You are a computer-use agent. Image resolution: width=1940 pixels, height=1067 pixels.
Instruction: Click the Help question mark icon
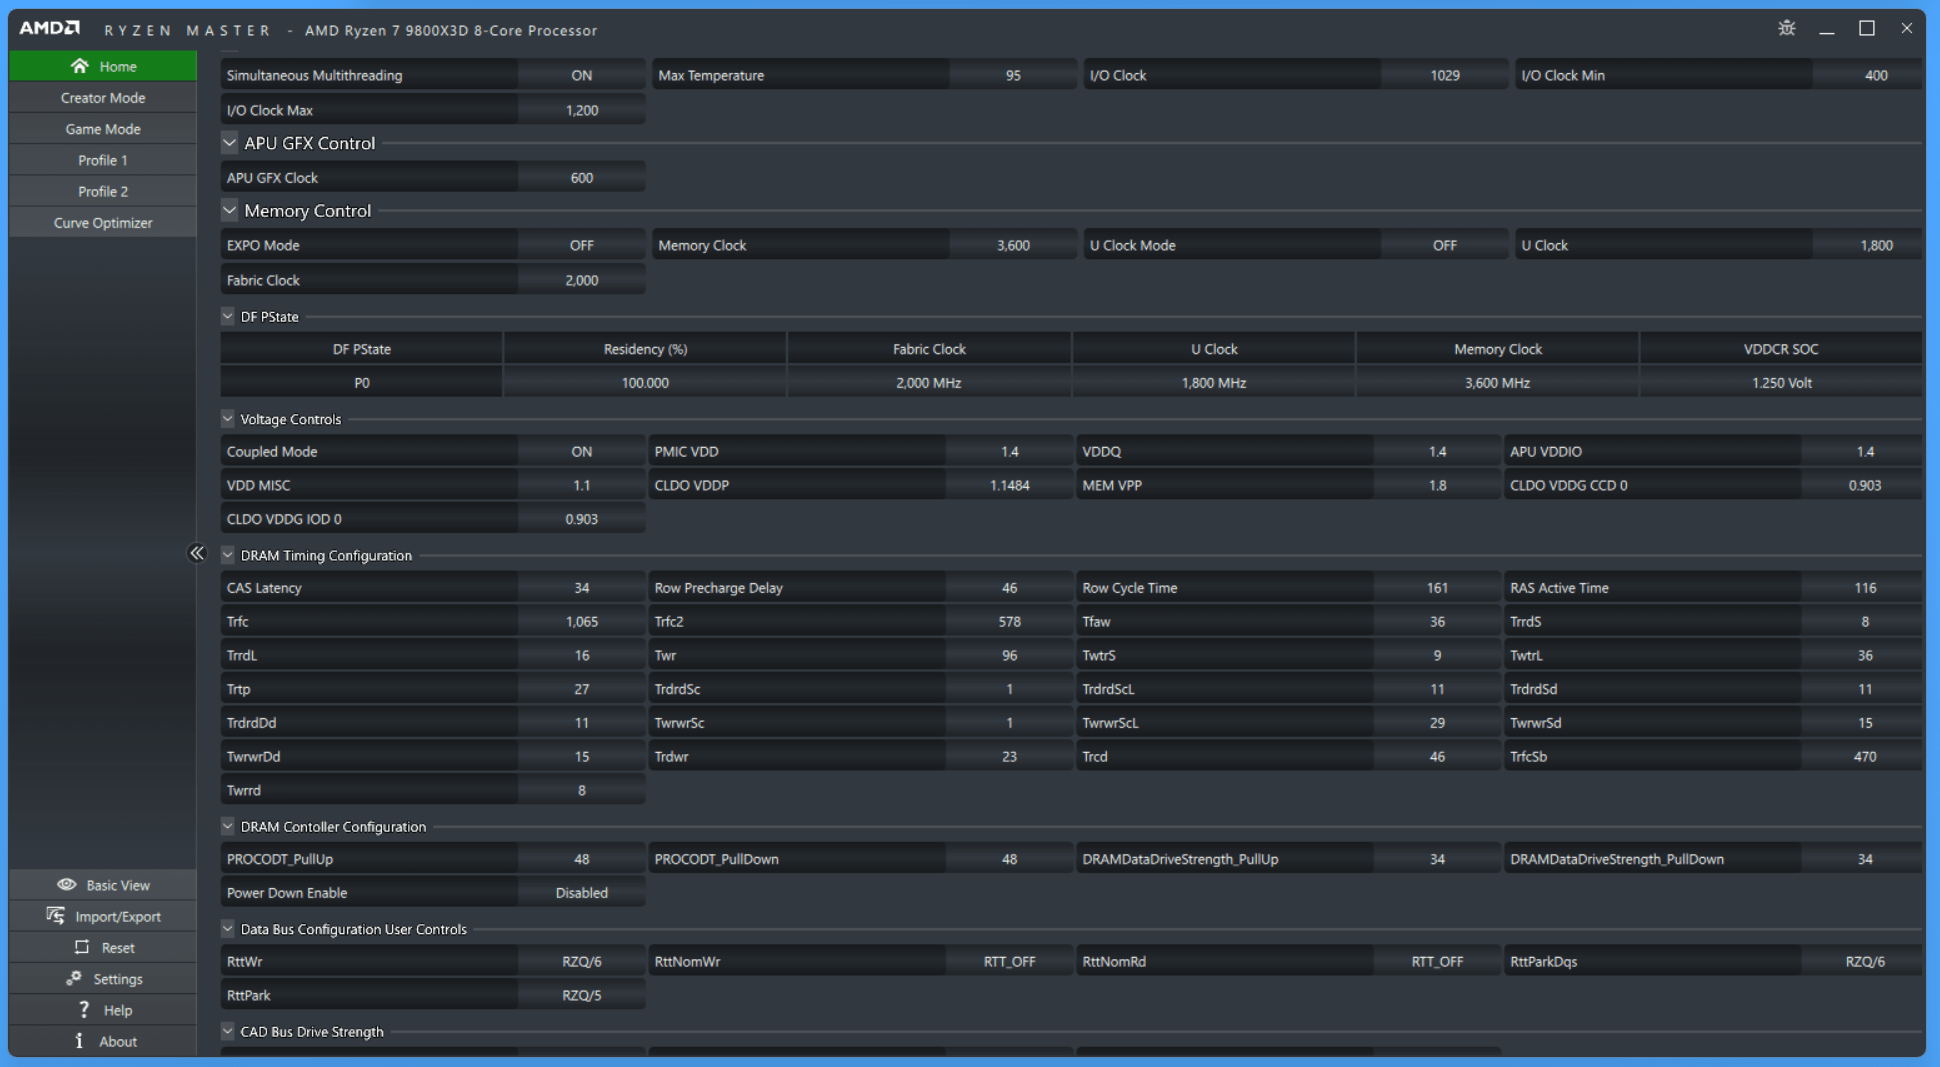[84, 1010]
